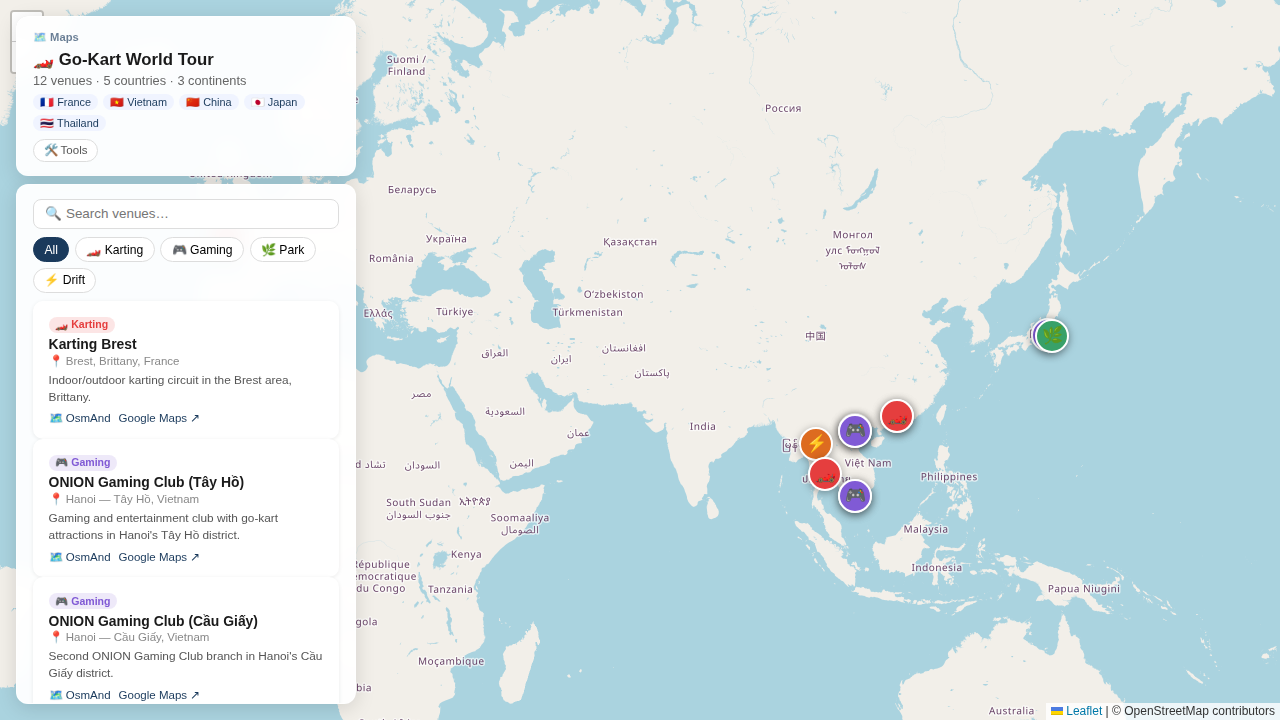
Task: Open OsmAnd link for ONION Tây Hồ
Action: point(80,557)
